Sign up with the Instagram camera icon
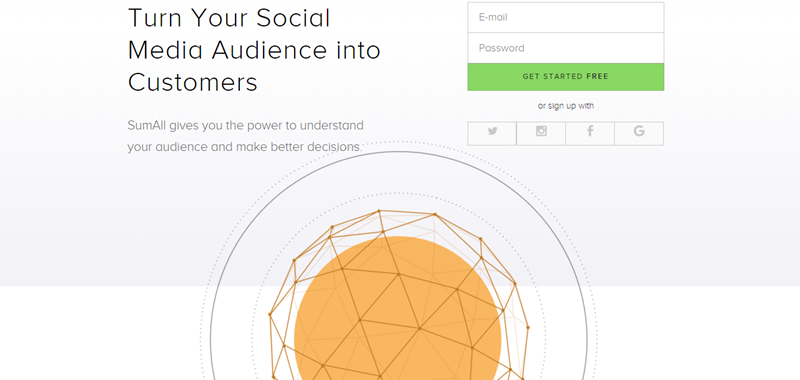800x380 pixels. (x=541, y=133)
